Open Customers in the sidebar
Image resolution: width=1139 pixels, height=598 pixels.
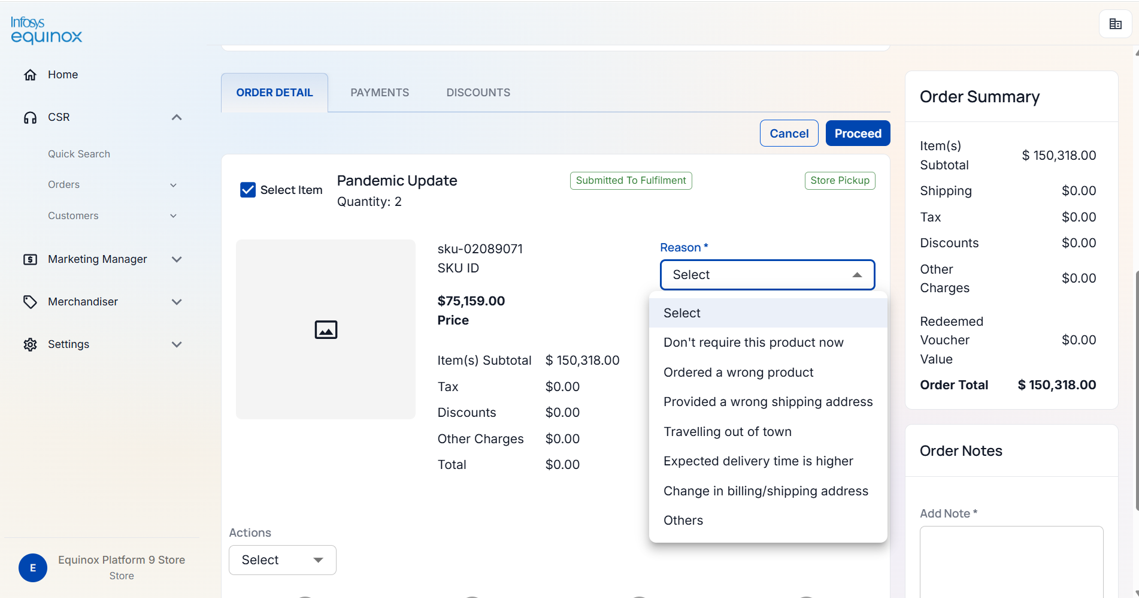73,216
